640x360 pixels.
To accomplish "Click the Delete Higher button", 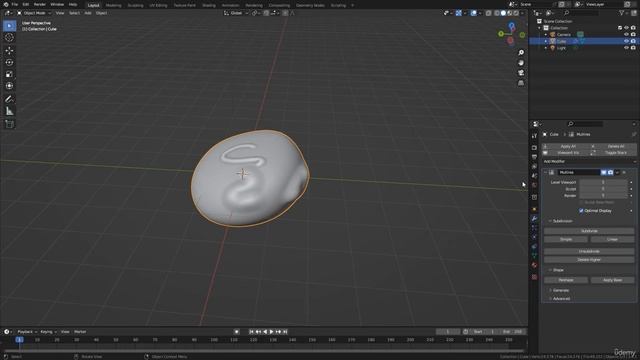I will (x=589, y=260).
